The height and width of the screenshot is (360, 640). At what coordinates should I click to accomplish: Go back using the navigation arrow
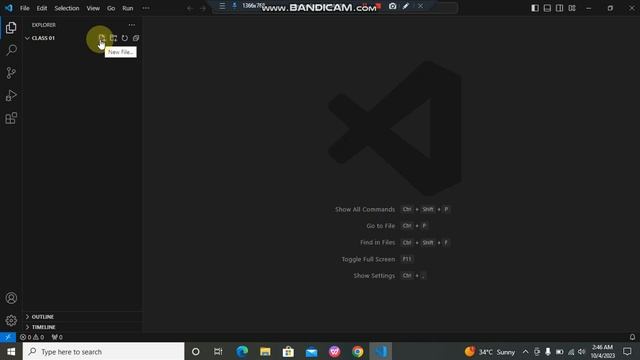tap(190, 8)
